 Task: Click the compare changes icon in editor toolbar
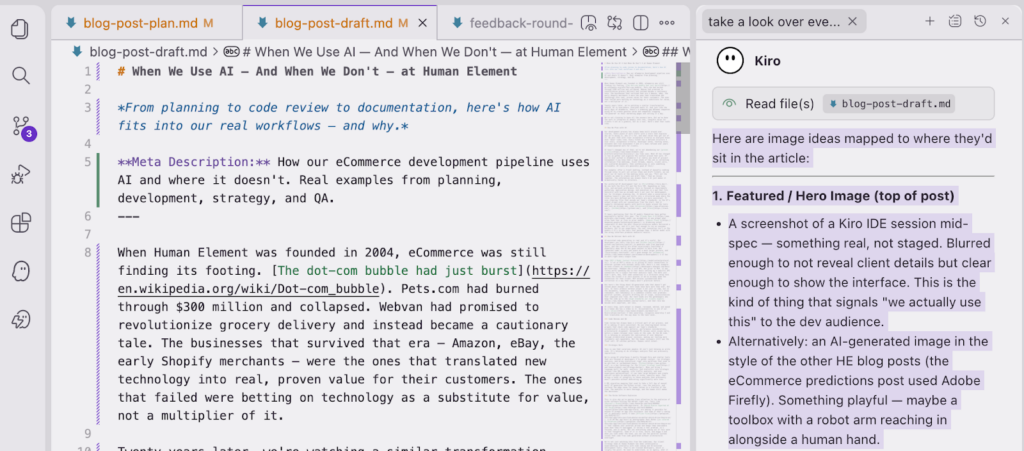click(615, 23)
